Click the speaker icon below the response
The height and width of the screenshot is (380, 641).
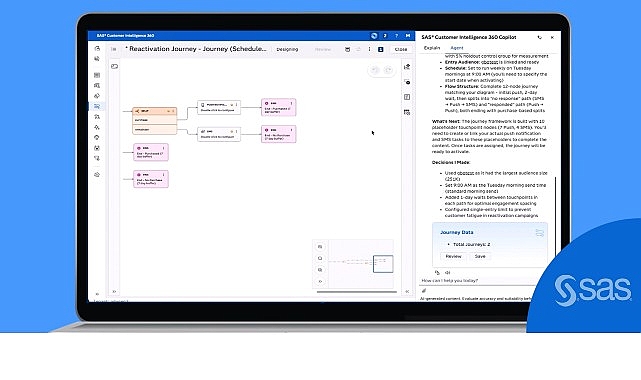point(447,273)
